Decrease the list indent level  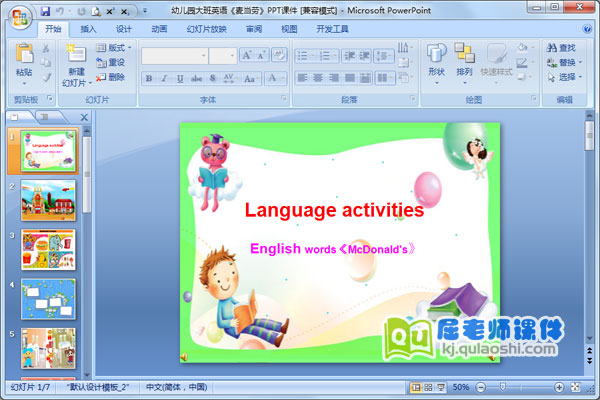(x=349, y=56)
